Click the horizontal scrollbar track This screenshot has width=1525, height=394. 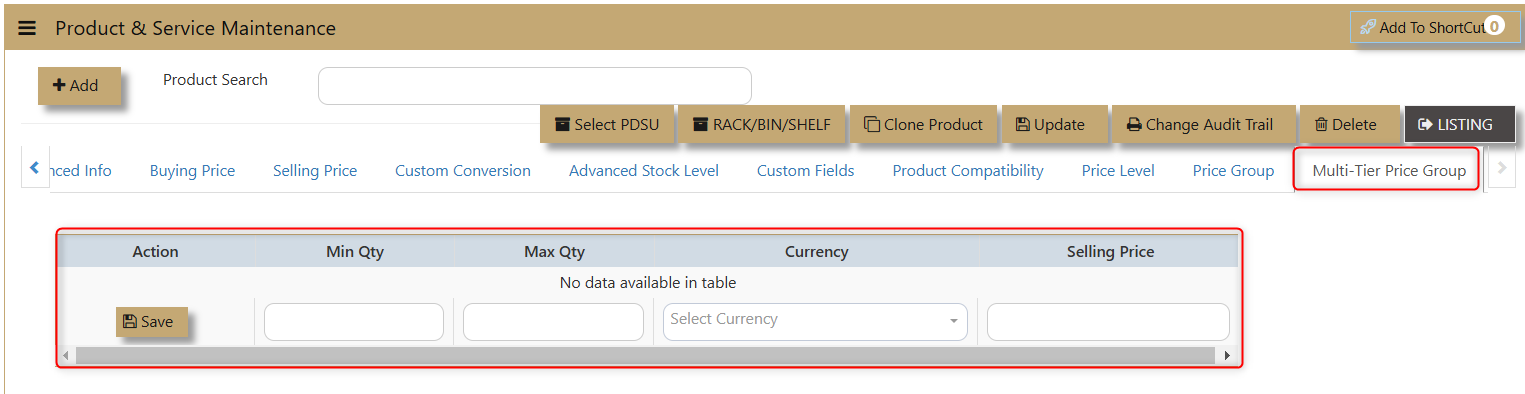(x=647, y=355)
